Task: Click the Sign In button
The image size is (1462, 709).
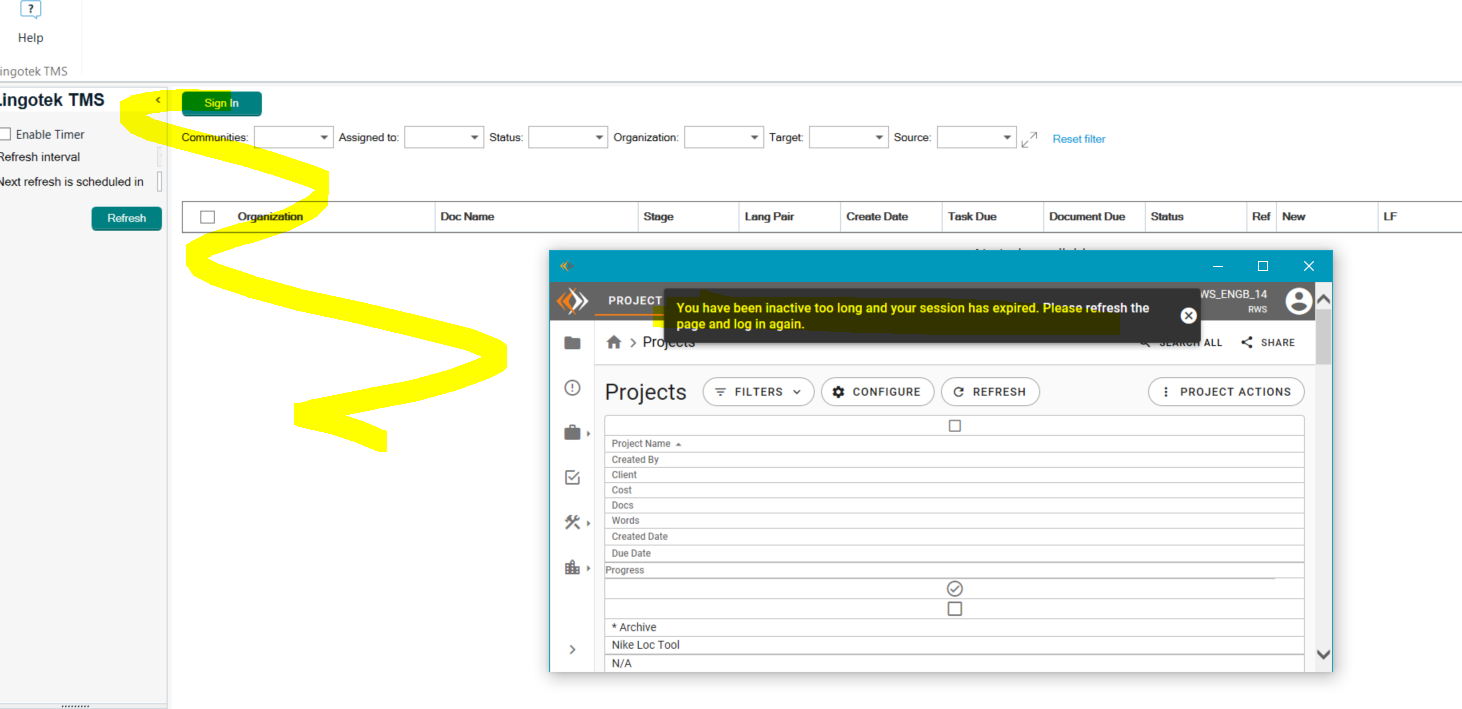Action: click(x=222, y=103)
